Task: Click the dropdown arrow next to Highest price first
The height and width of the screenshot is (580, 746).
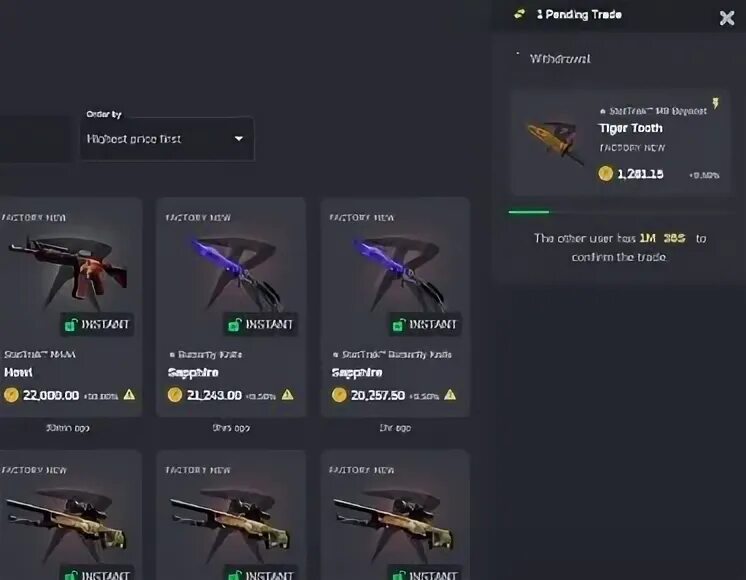Action: point(239,138)
